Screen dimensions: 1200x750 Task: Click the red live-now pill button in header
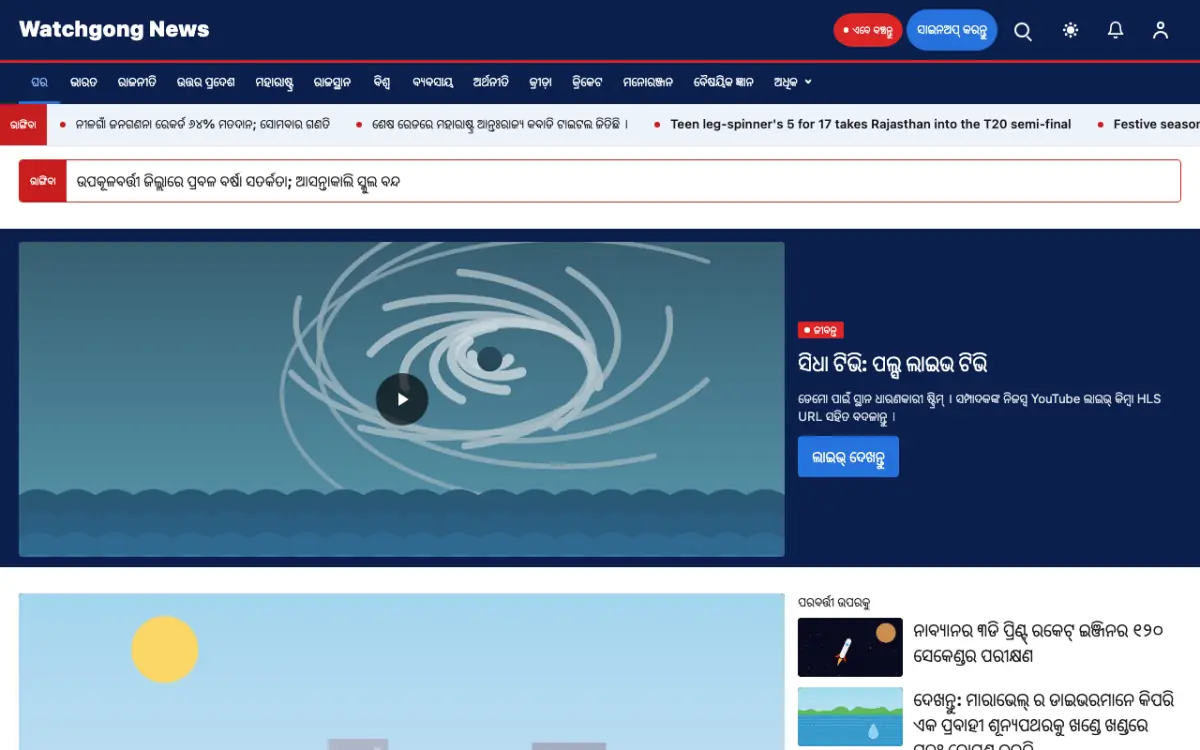click(868, 31)
